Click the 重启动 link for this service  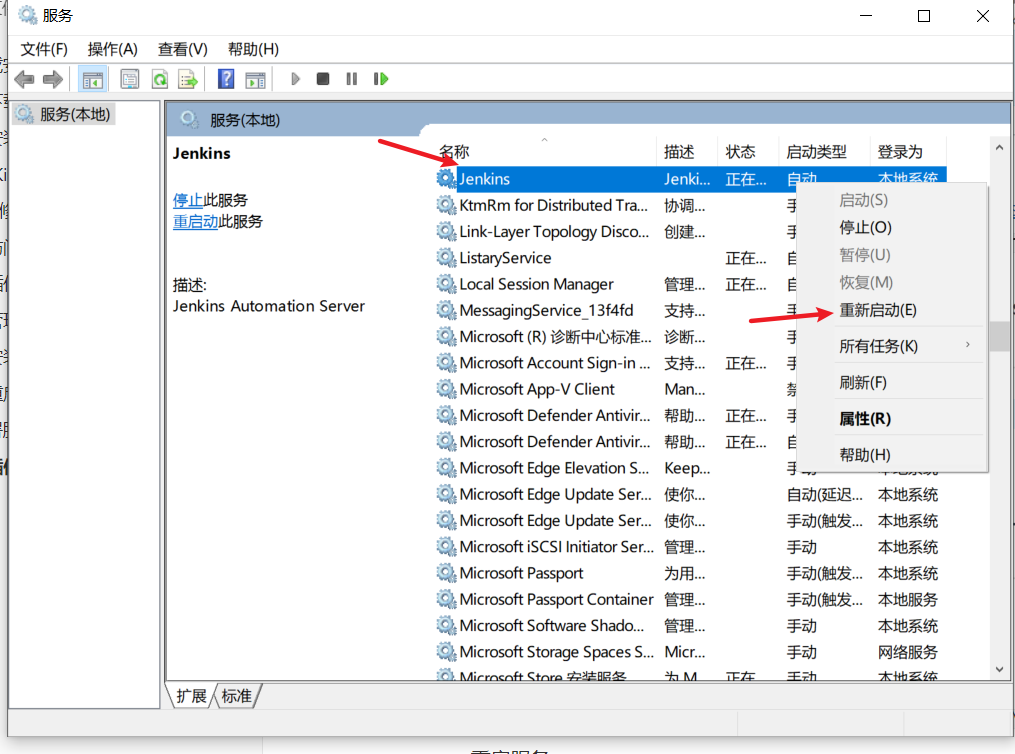coord(195,221)
